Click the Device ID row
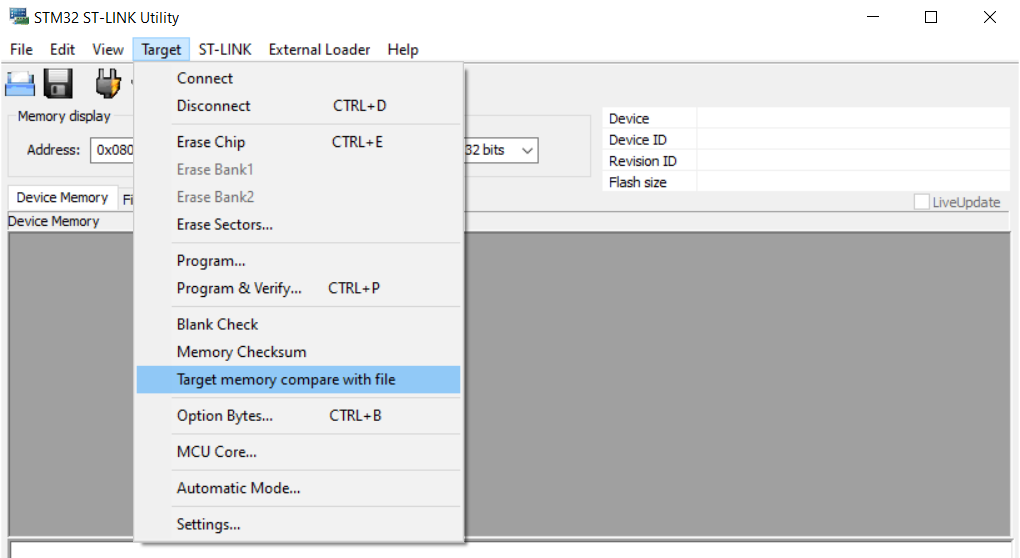1020x558 pixels. click(x=806, y=140)
